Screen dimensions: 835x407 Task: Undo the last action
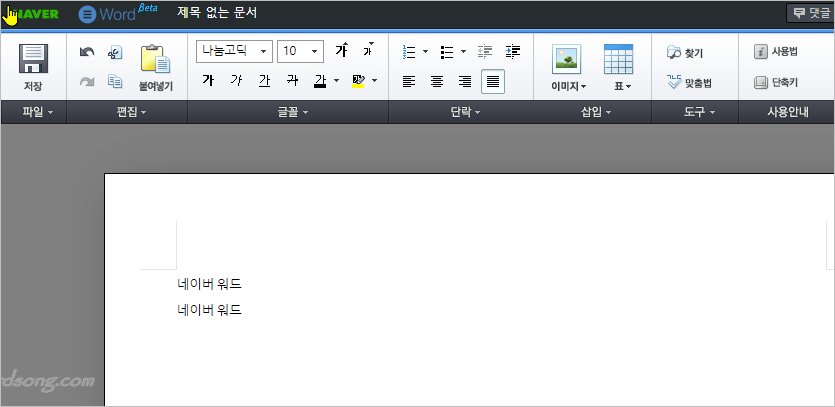pos(86,53)
